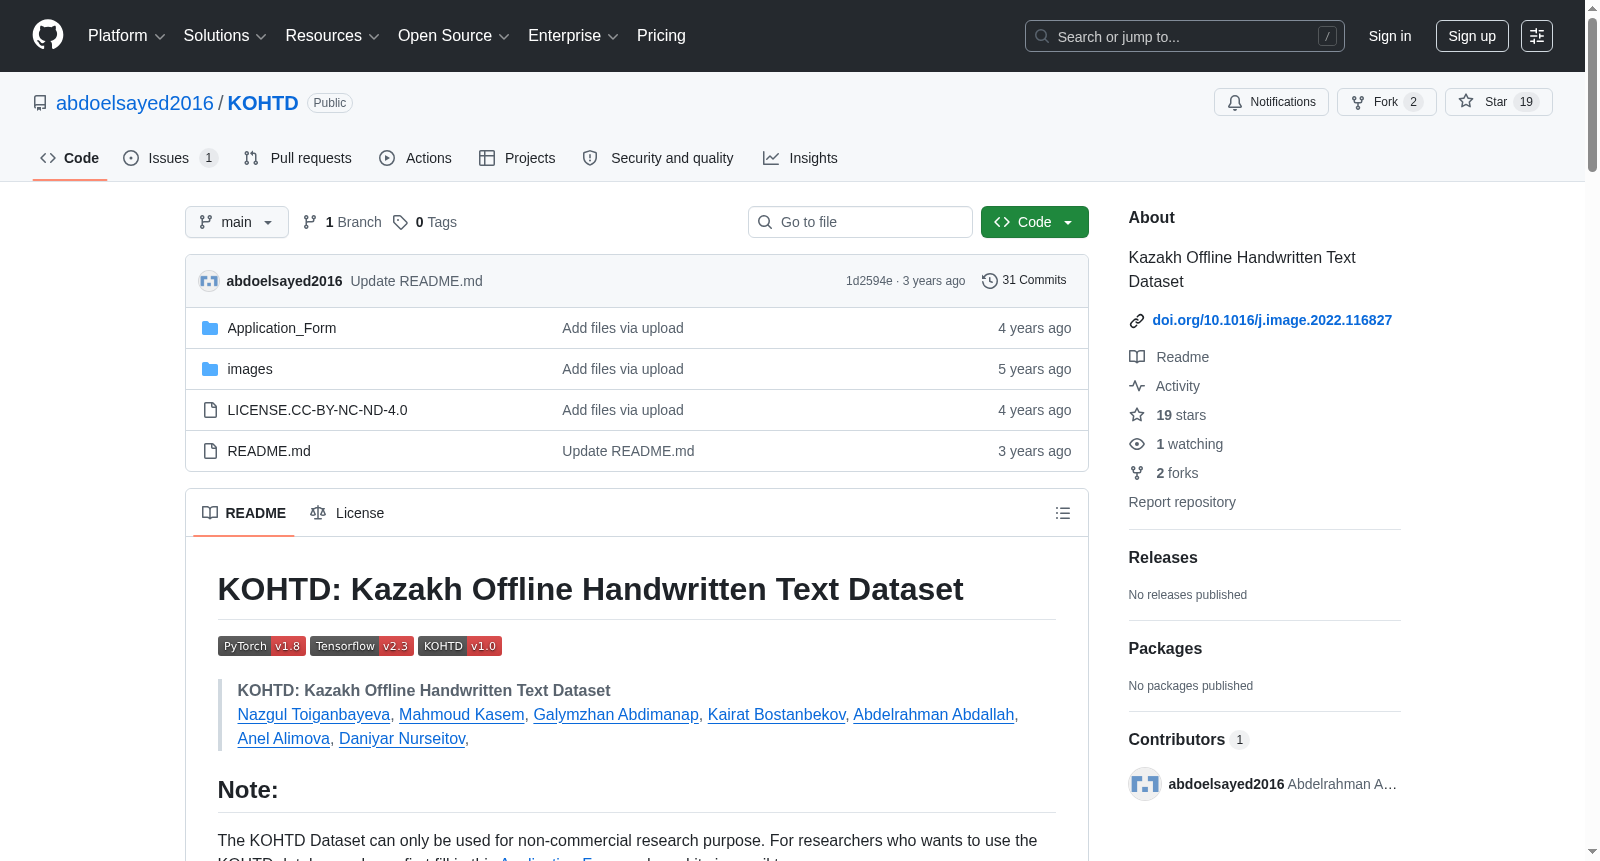The height and width of the screenshot is (861, 1600).
Task: Open the README.md file
Action: pyautogui.click(x=269, y=451)
